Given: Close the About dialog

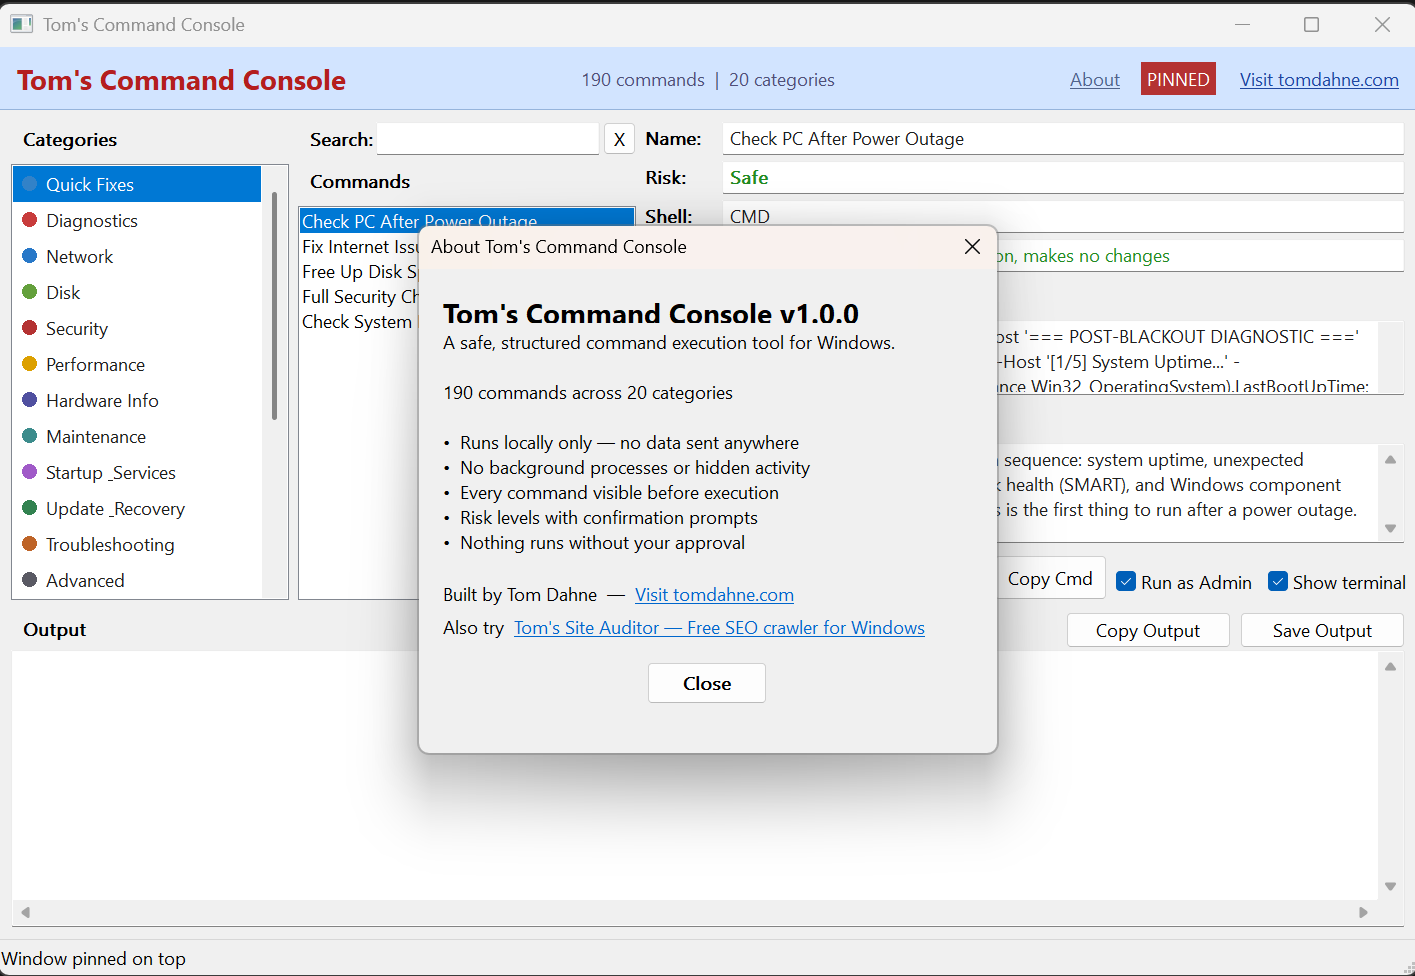Looking at the screenshot, I should 706,683.
